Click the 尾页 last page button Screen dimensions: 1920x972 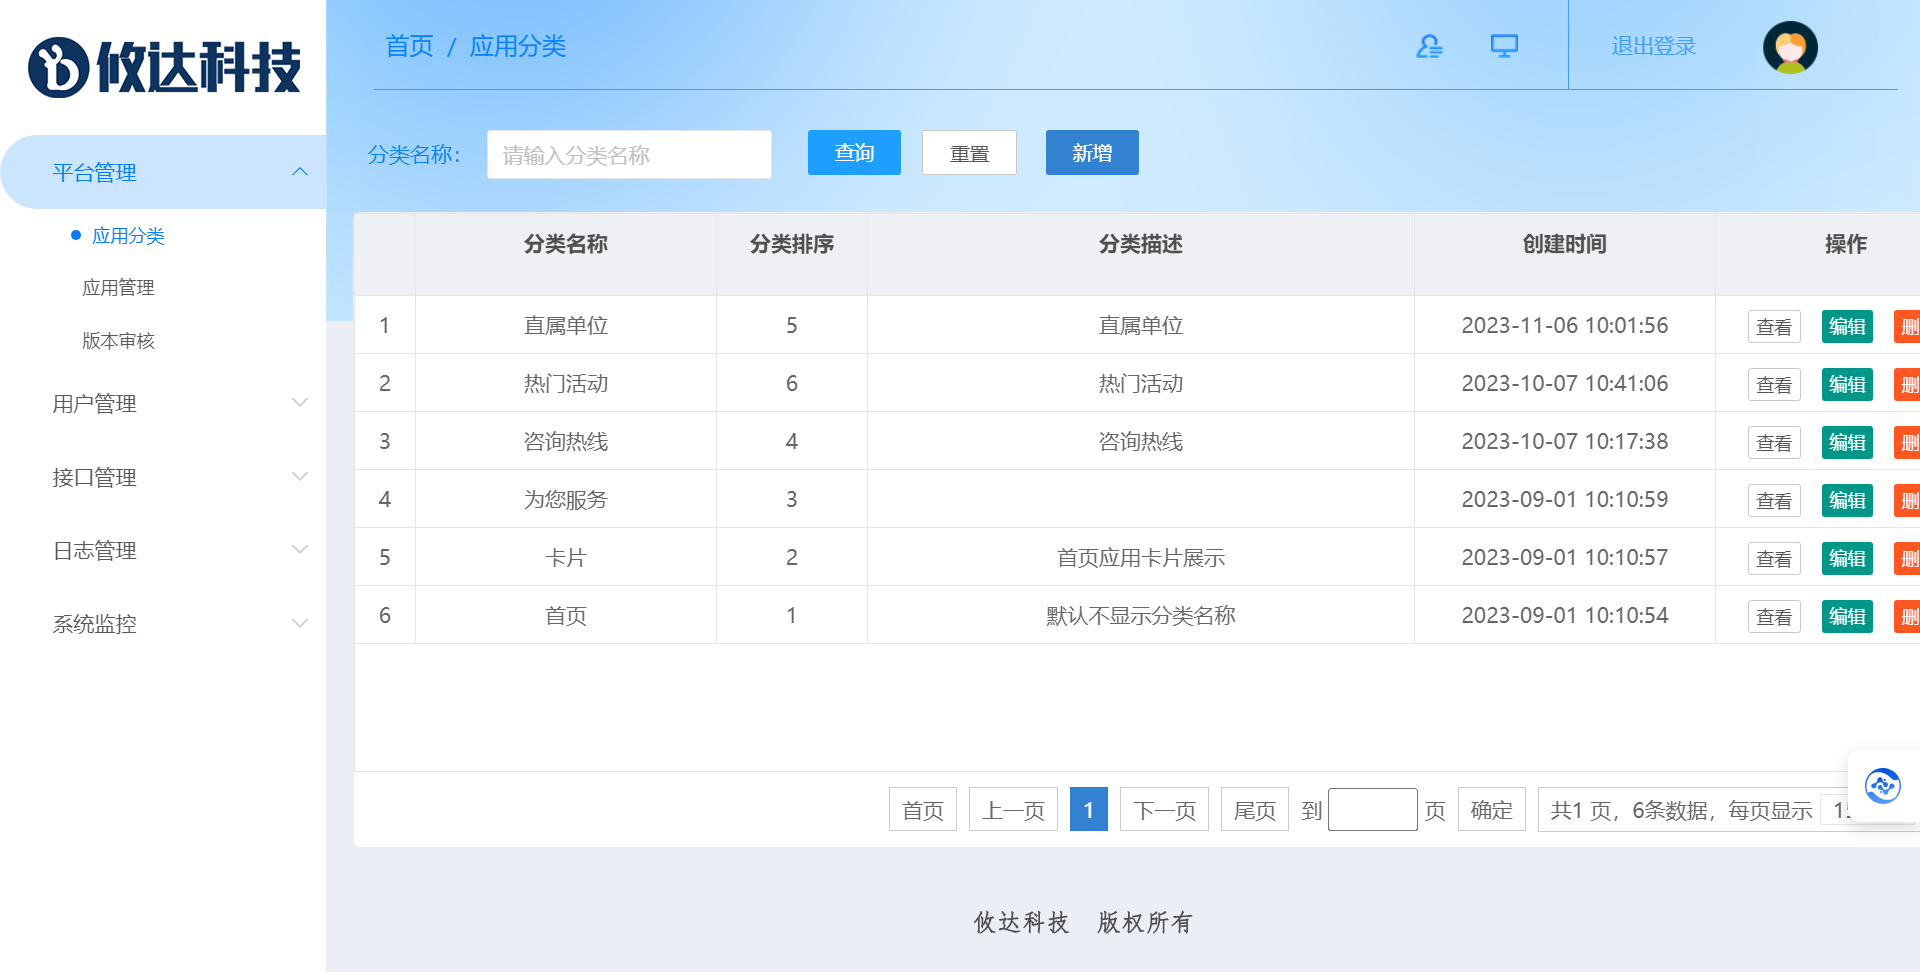pyautogui.click(x=1255, y=809)
